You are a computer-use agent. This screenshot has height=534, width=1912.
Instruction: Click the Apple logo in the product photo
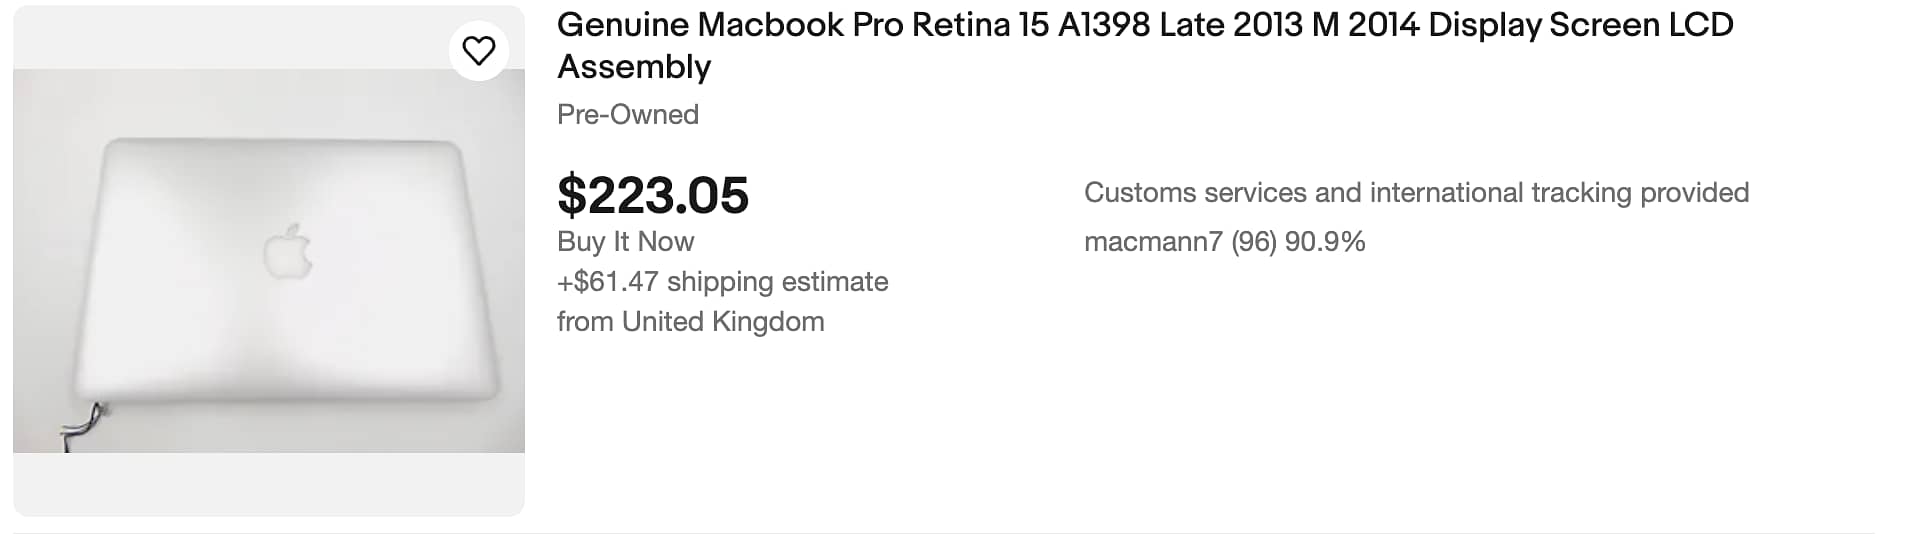click(x=288, y=251)
